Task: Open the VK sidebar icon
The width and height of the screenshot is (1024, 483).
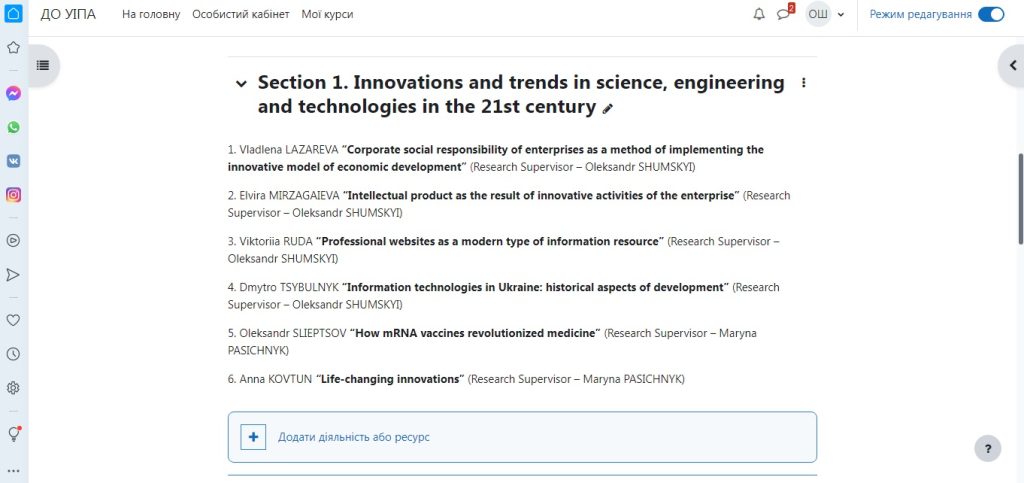Action: (13, 161)
